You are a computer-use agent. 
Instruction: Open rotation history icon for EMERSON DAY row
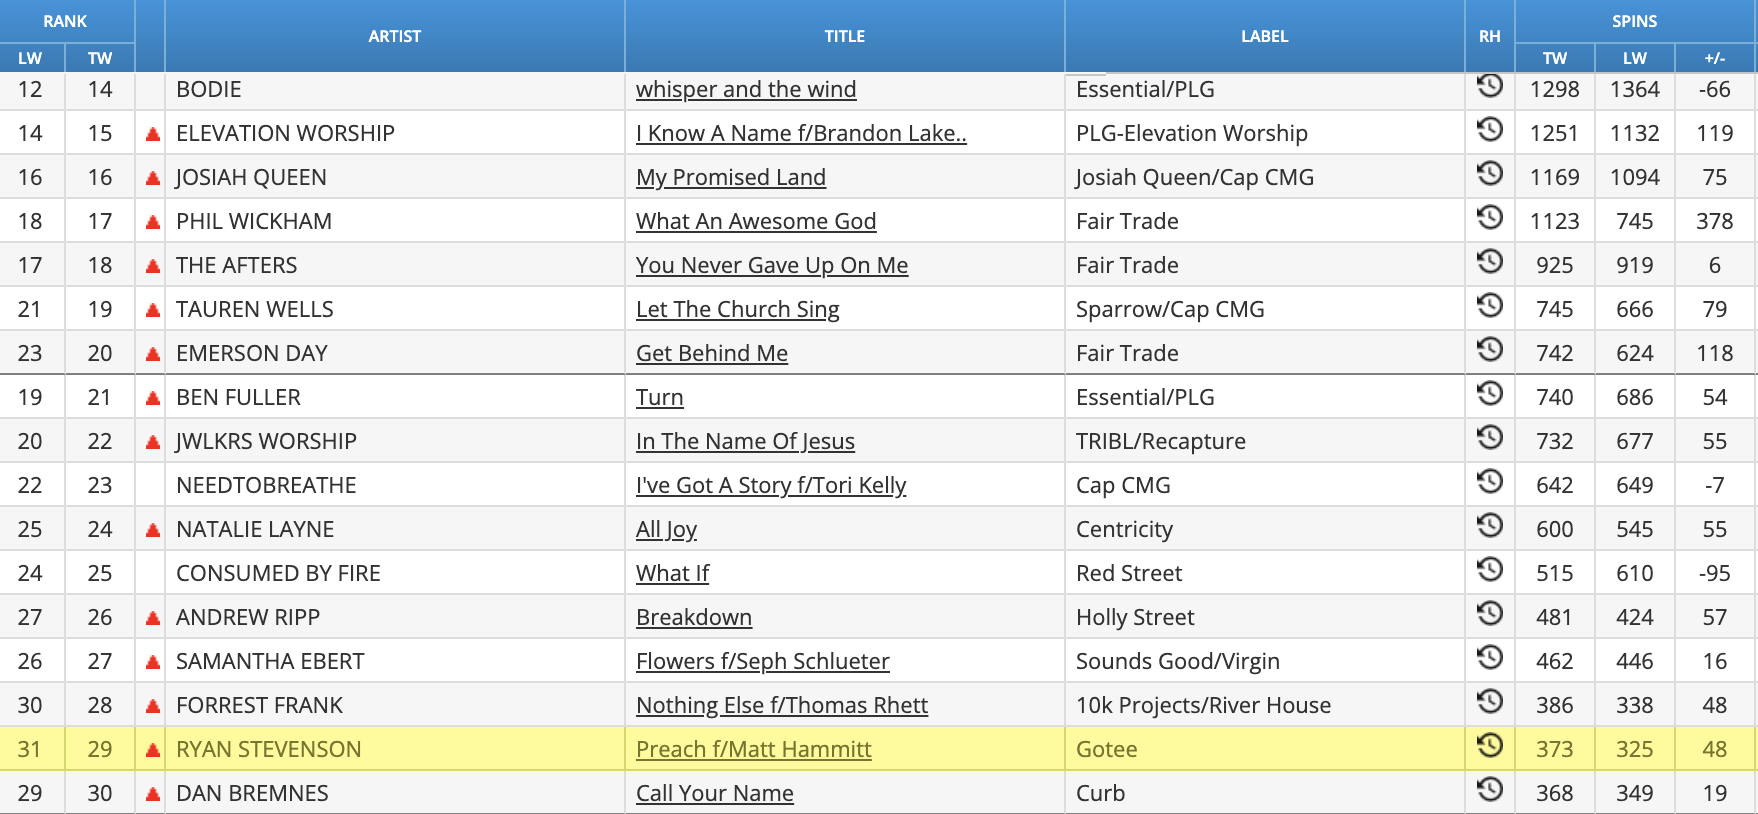(x=1490, y=350)
